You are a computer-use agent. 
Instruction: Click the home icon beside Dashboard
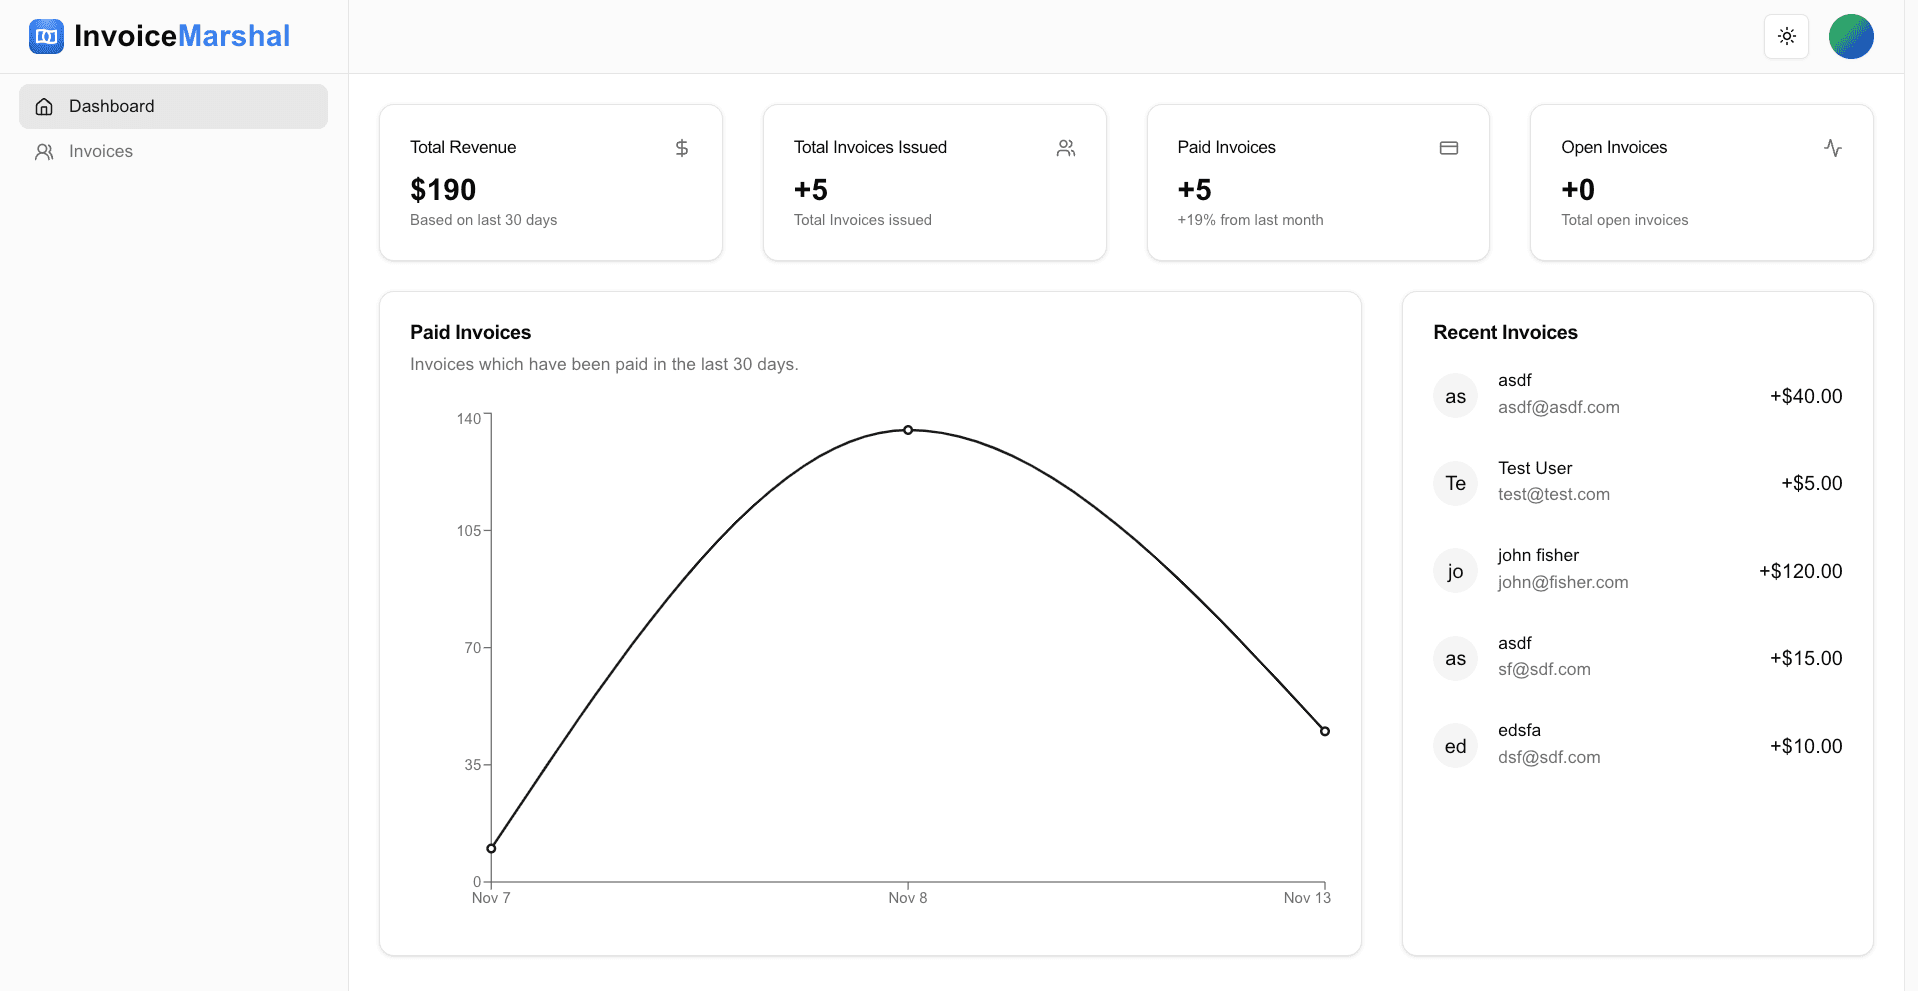click(x=44, y=107)
